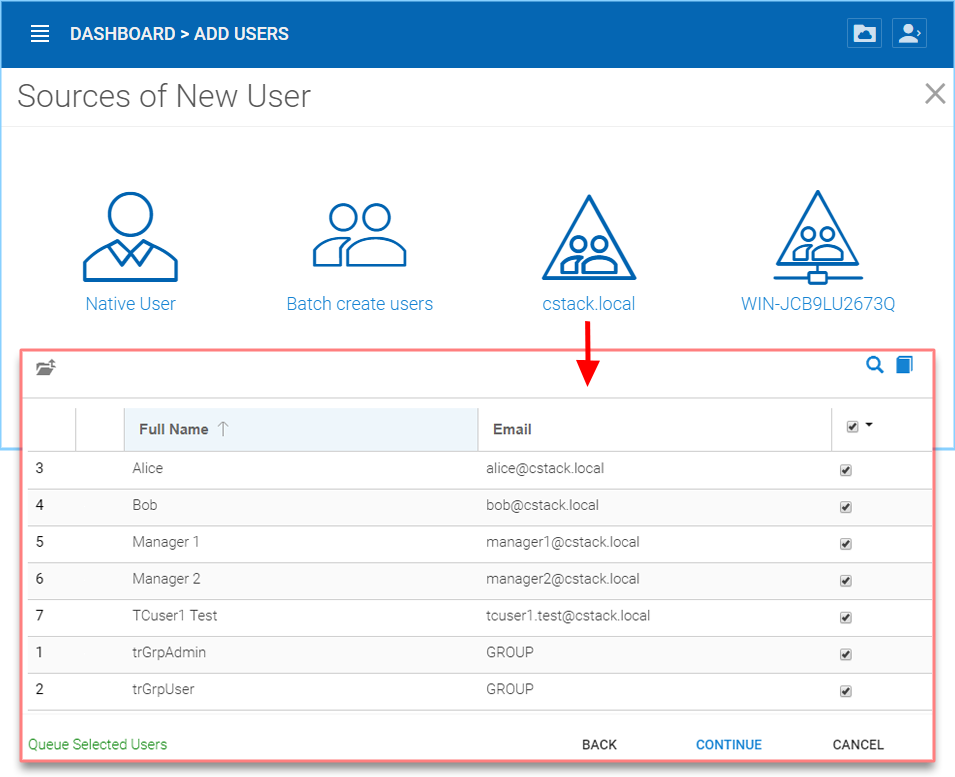Toggle the checkbox in Manager 2 row

(x=845, y=581)
